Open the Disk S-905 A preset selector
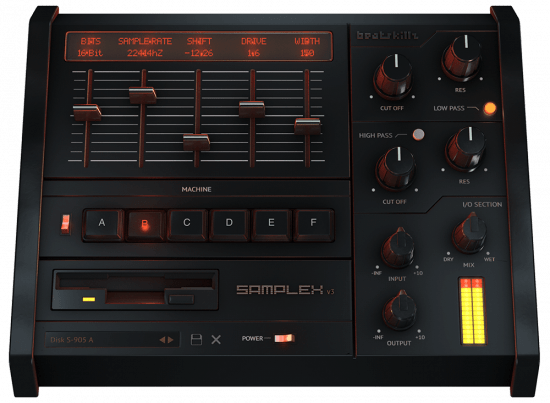The height and width of the screenshot is (403, 550). (x=112, y=340)
